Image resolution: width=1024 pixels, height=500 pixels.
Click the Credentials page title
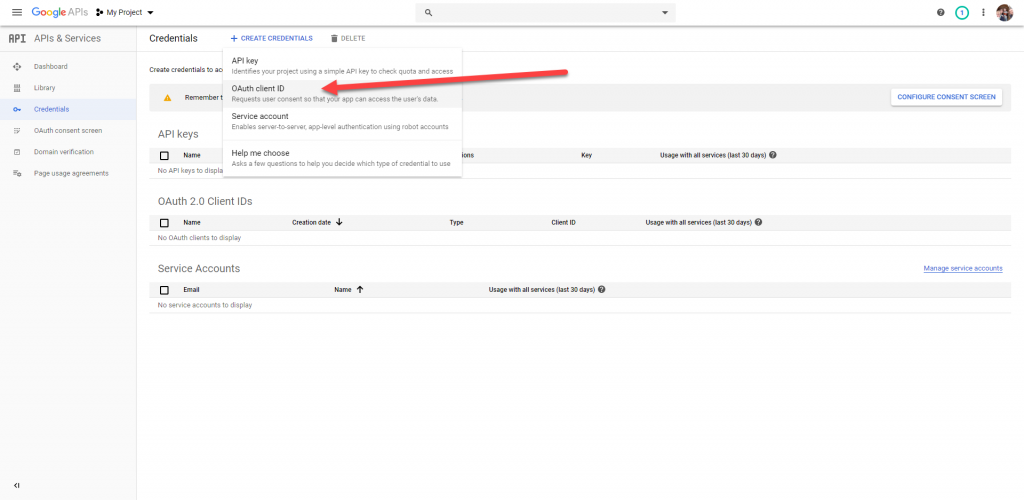(x=173, y=39)
